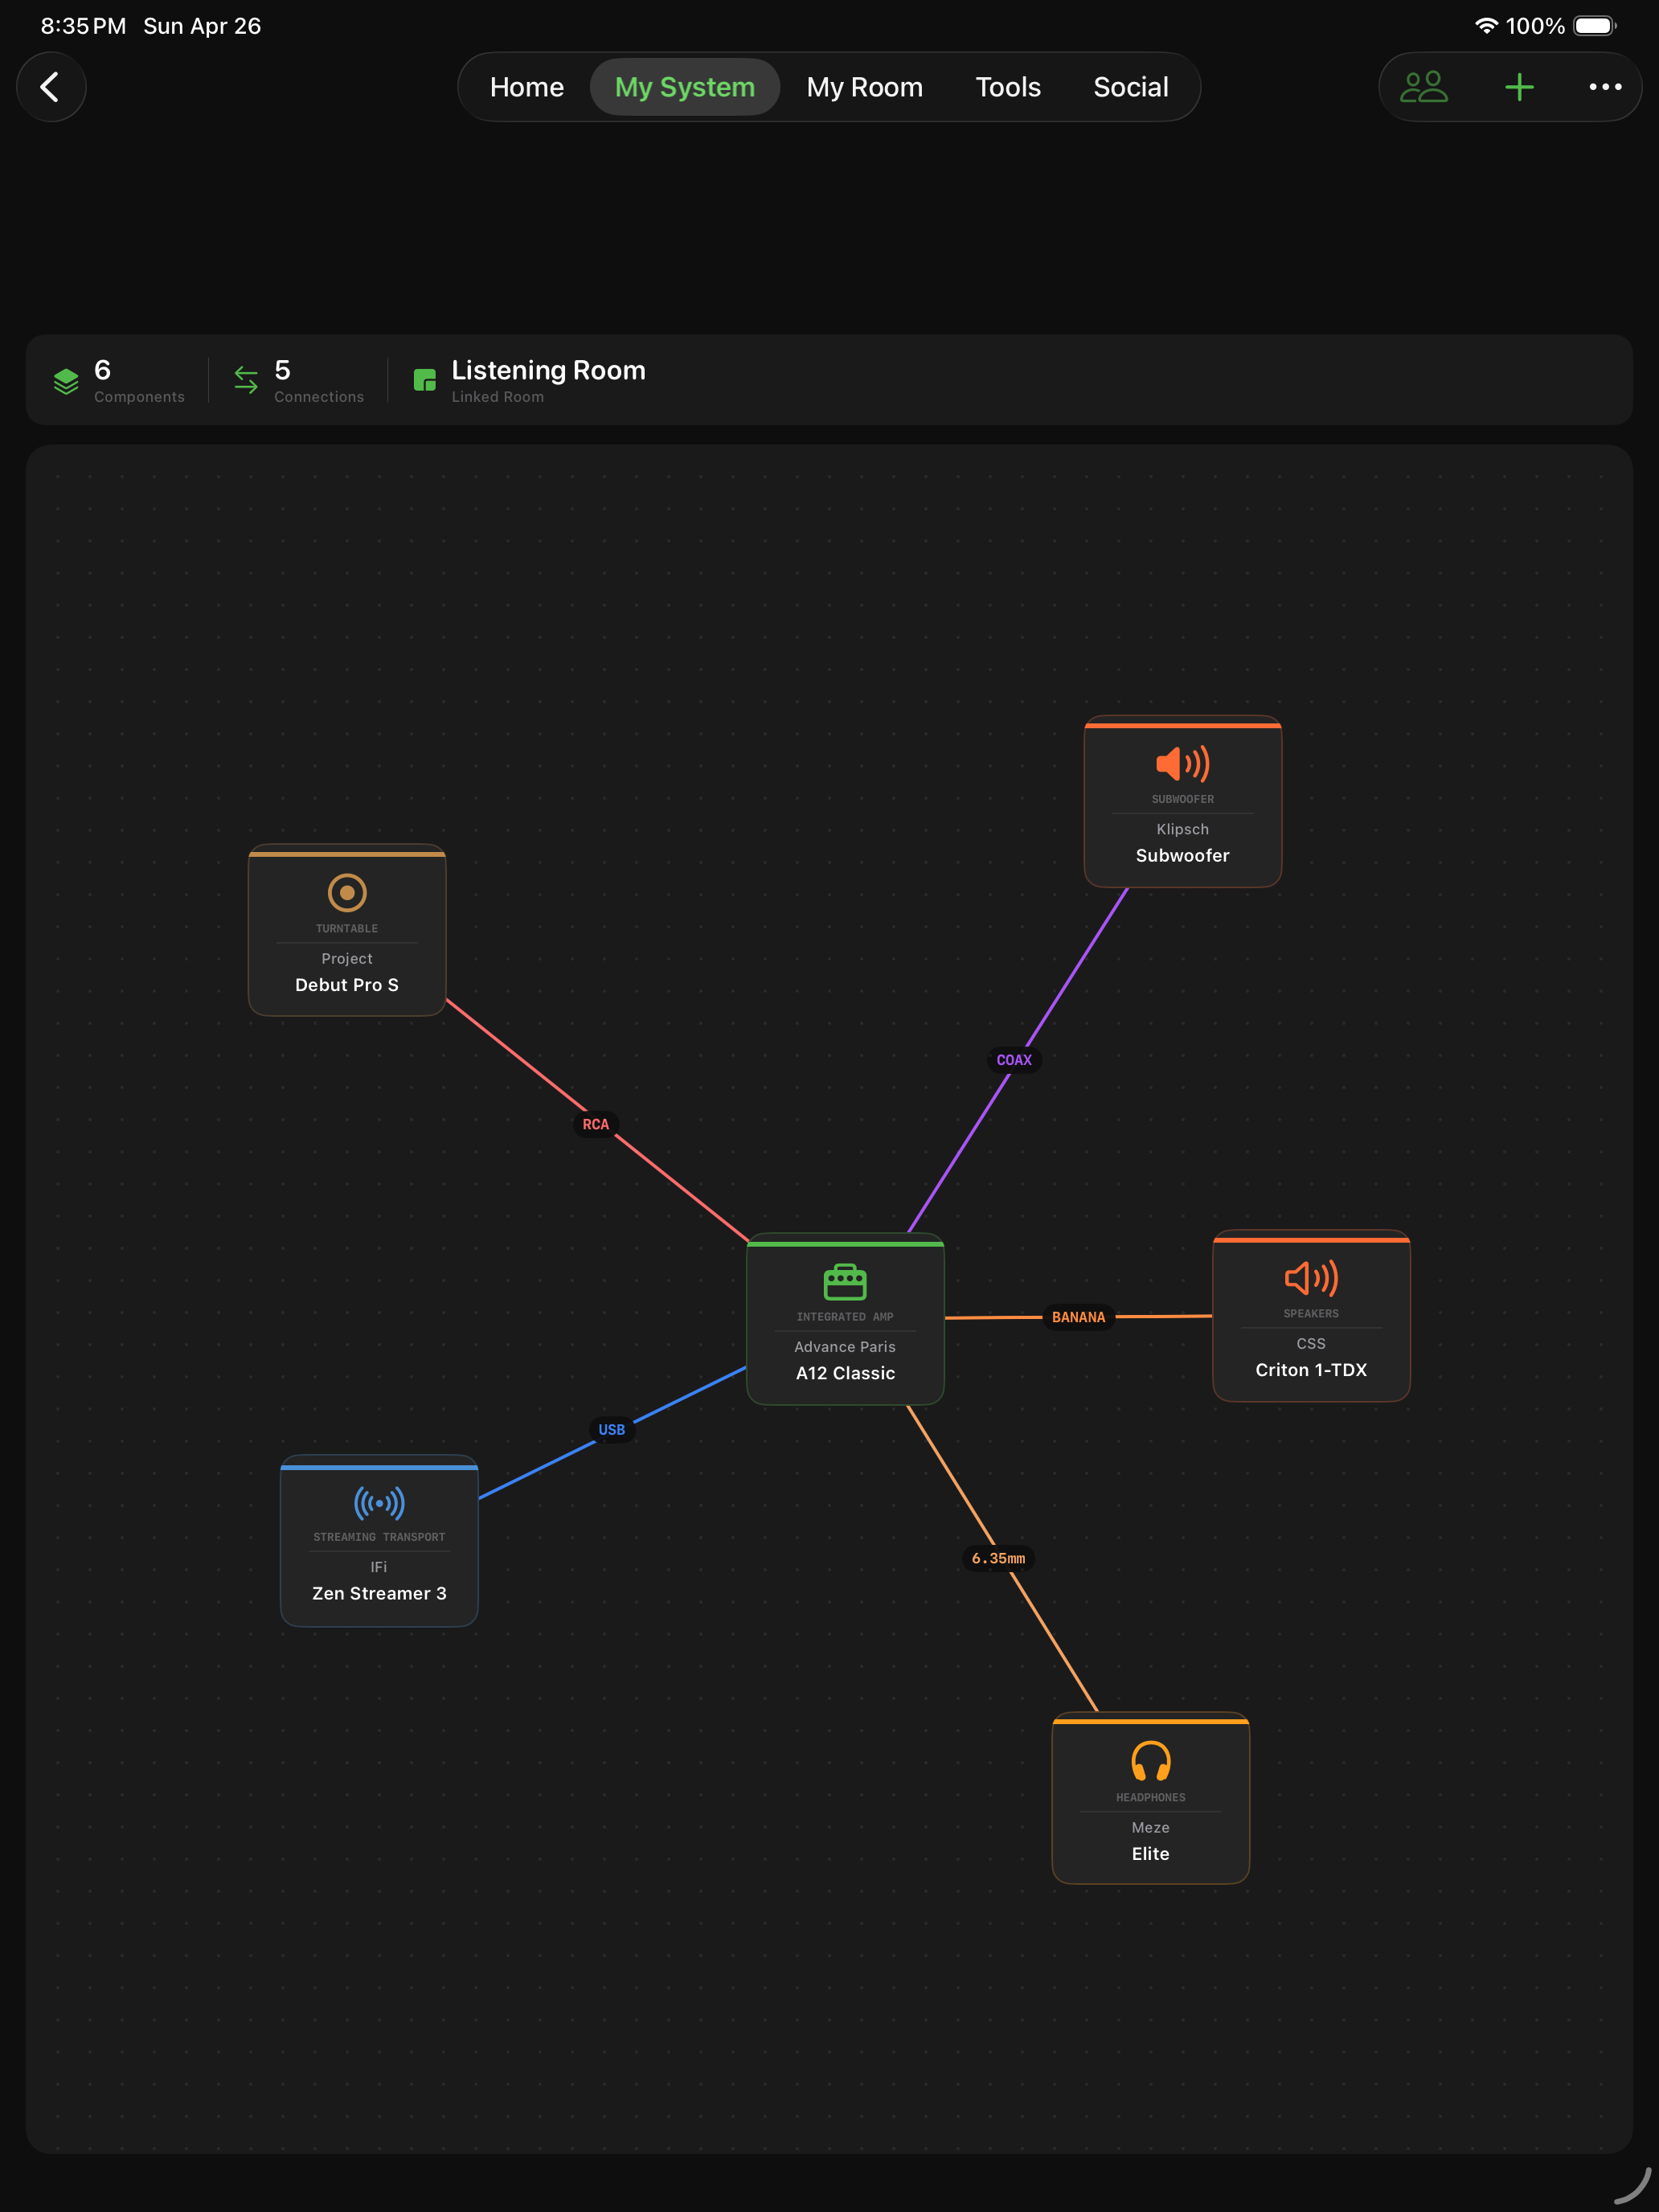Select the integrated amp icon on A12 Classic
Viewport: 1659px width, 2212px height.
pyautogui.click(x=844, y=1283)
